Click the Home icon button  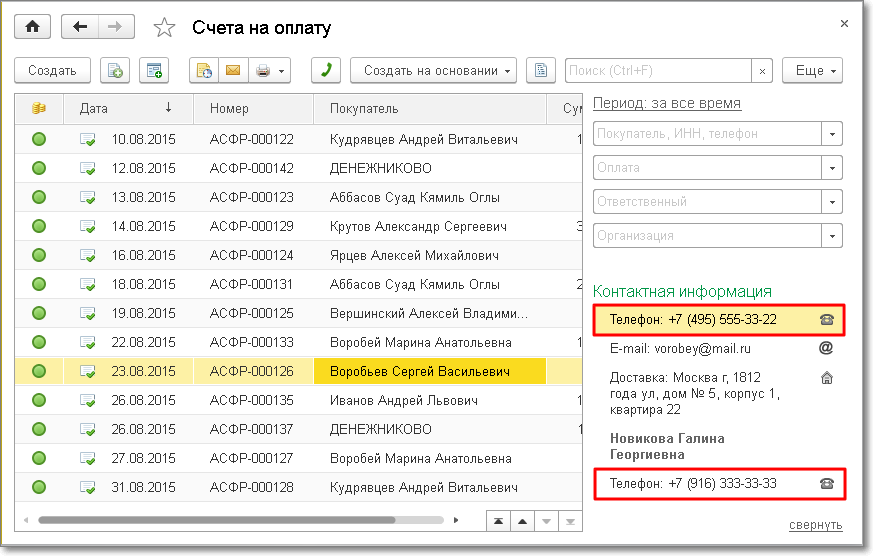(31, 27)
